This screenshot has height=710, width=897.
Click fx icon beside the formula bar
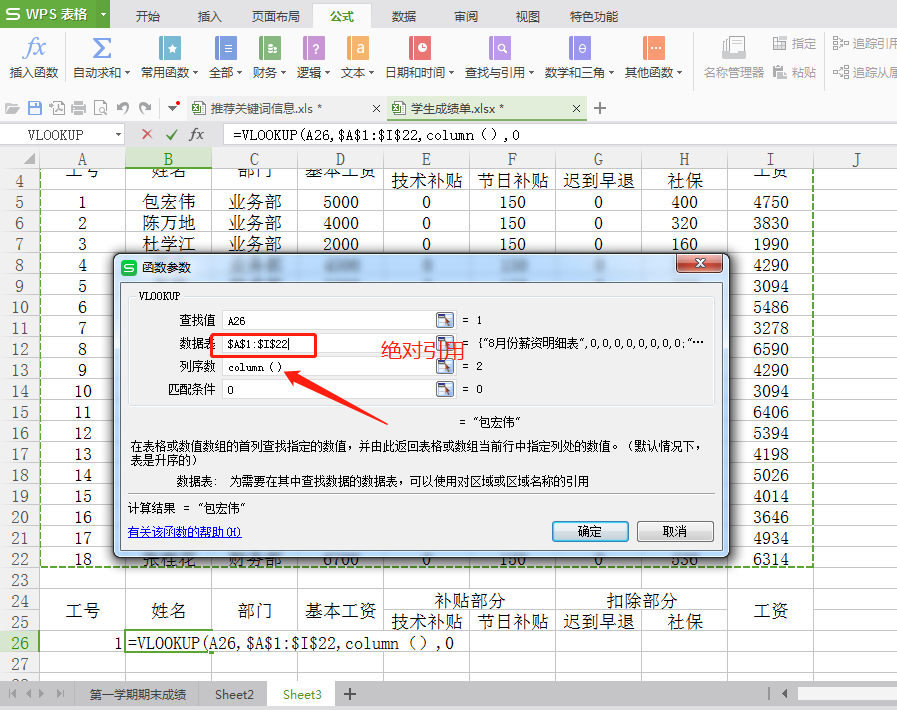point(196,134)
